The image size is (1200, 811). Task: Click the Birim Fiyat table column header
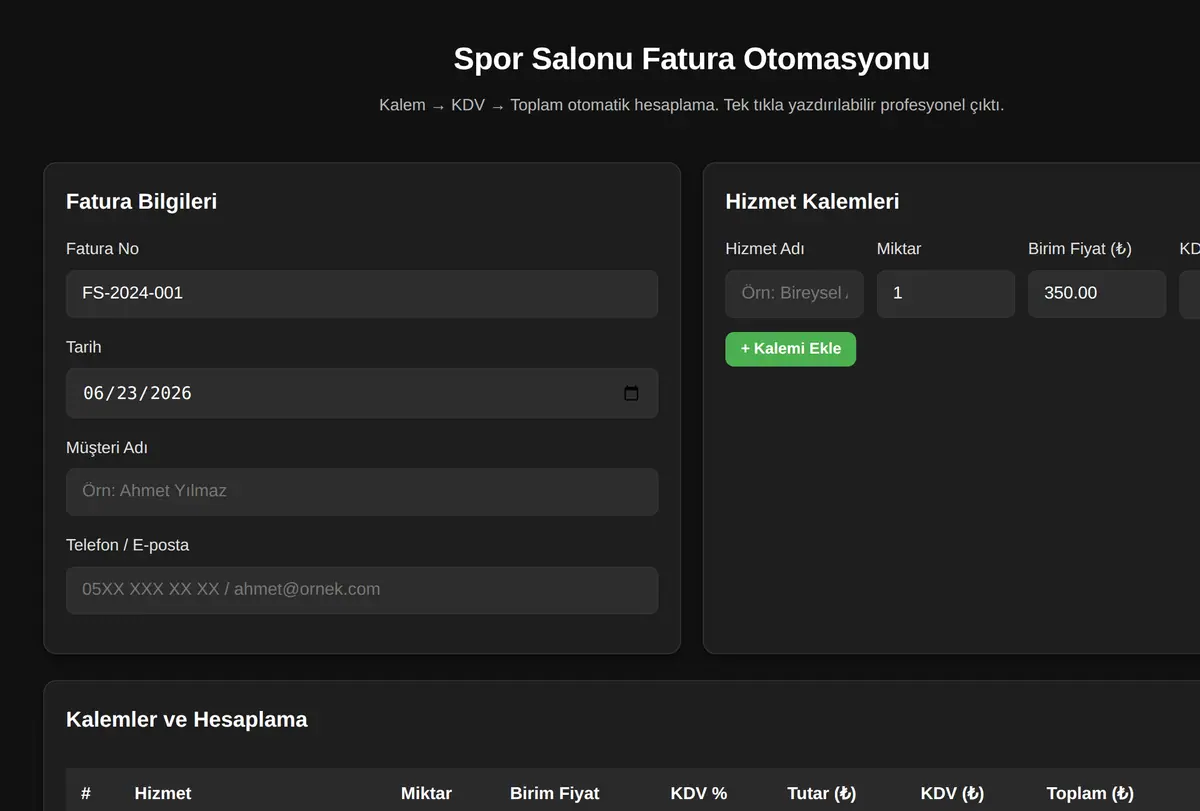tap(555, 793)
